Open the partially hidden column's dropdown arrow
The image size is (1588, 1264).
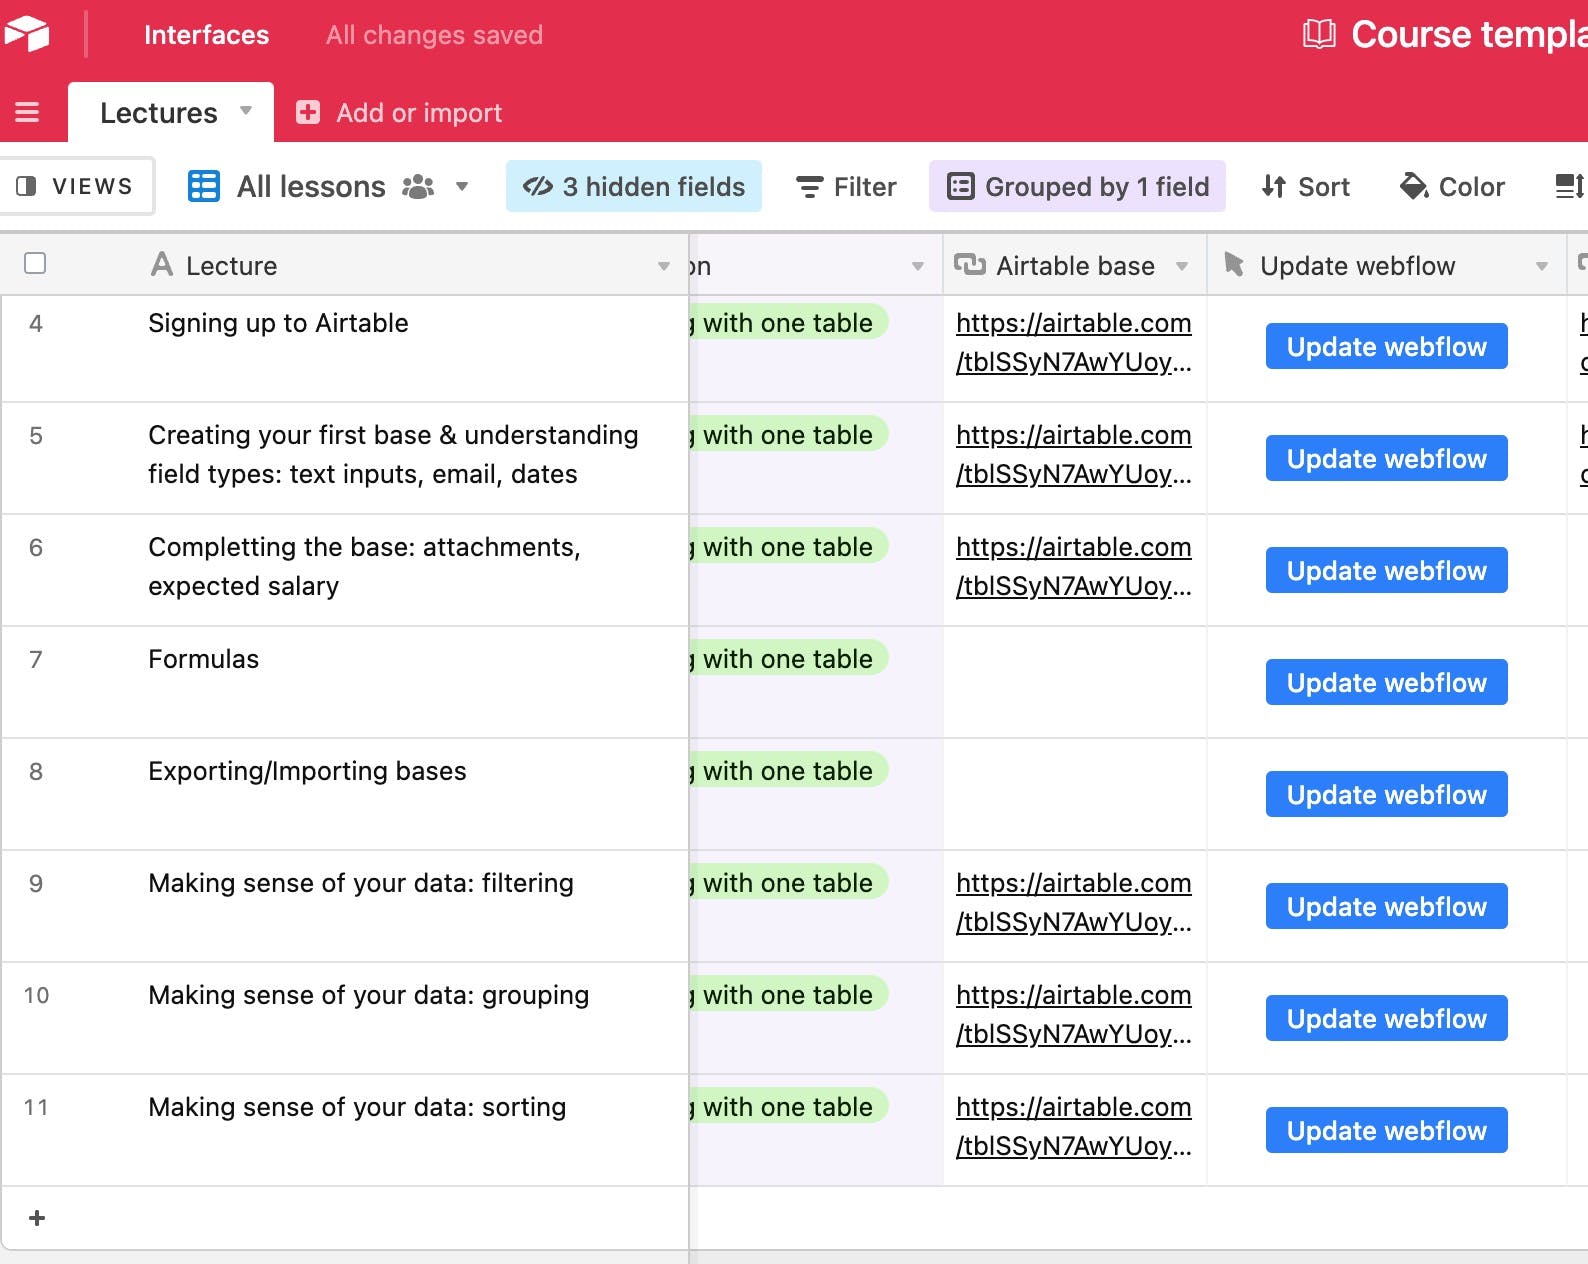pyautogui.click(x=918, y=266)
